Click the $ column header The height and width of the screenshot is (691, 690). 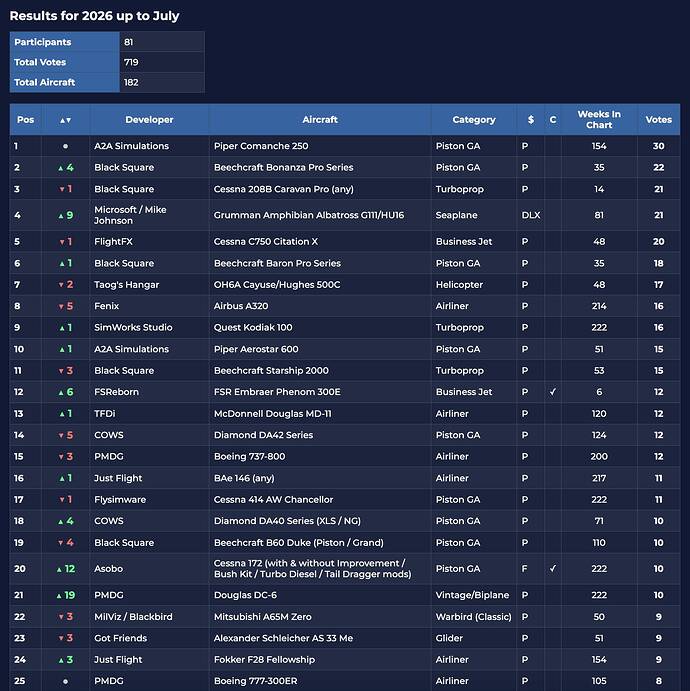tap(530, 120)
